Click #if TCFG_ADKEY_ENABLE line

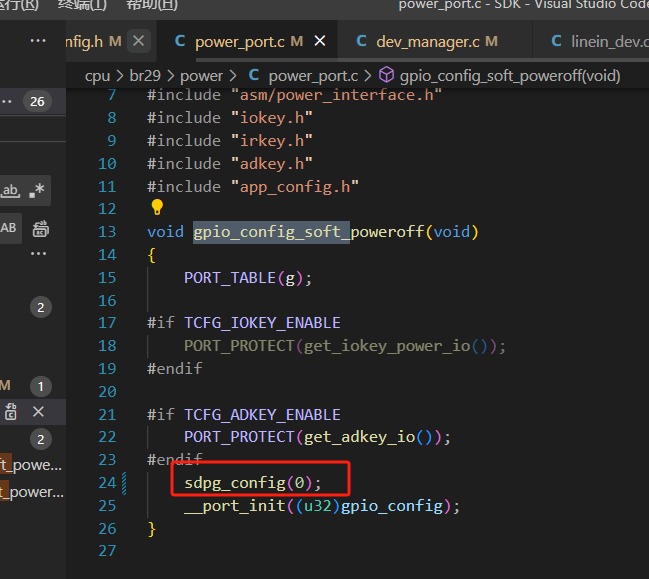(x=244, y=415)
